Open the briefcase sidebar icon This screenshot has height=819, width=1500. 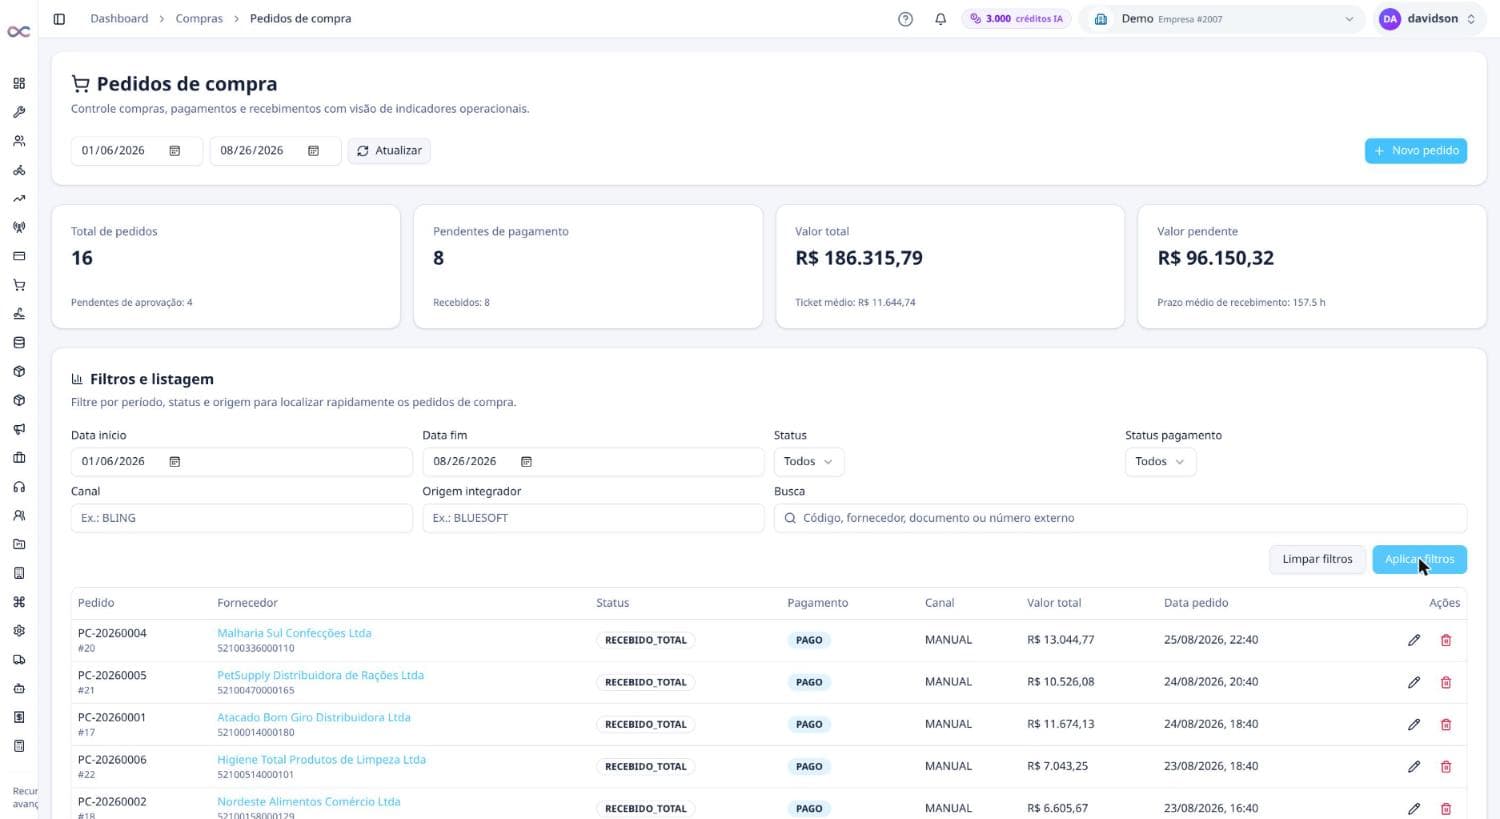coord(19,458)
